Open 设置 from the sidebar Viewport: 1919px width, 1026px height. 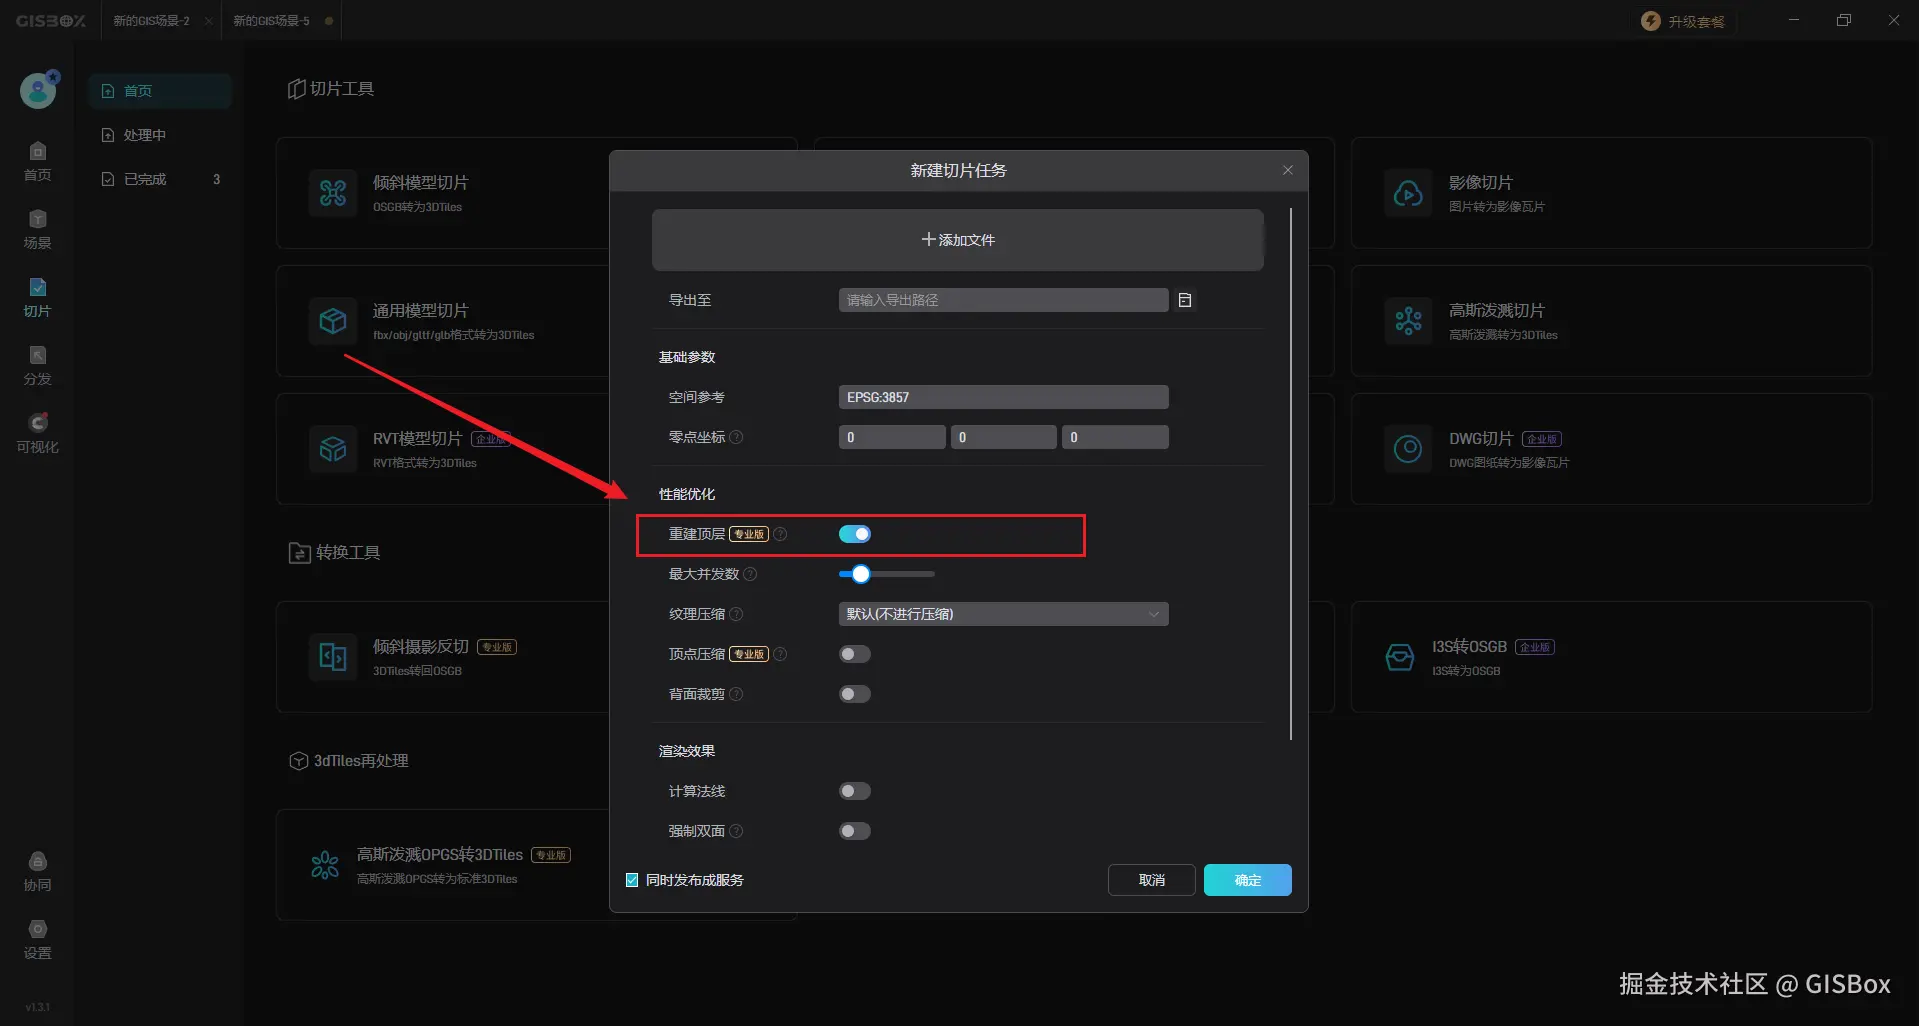pos(38,939)
